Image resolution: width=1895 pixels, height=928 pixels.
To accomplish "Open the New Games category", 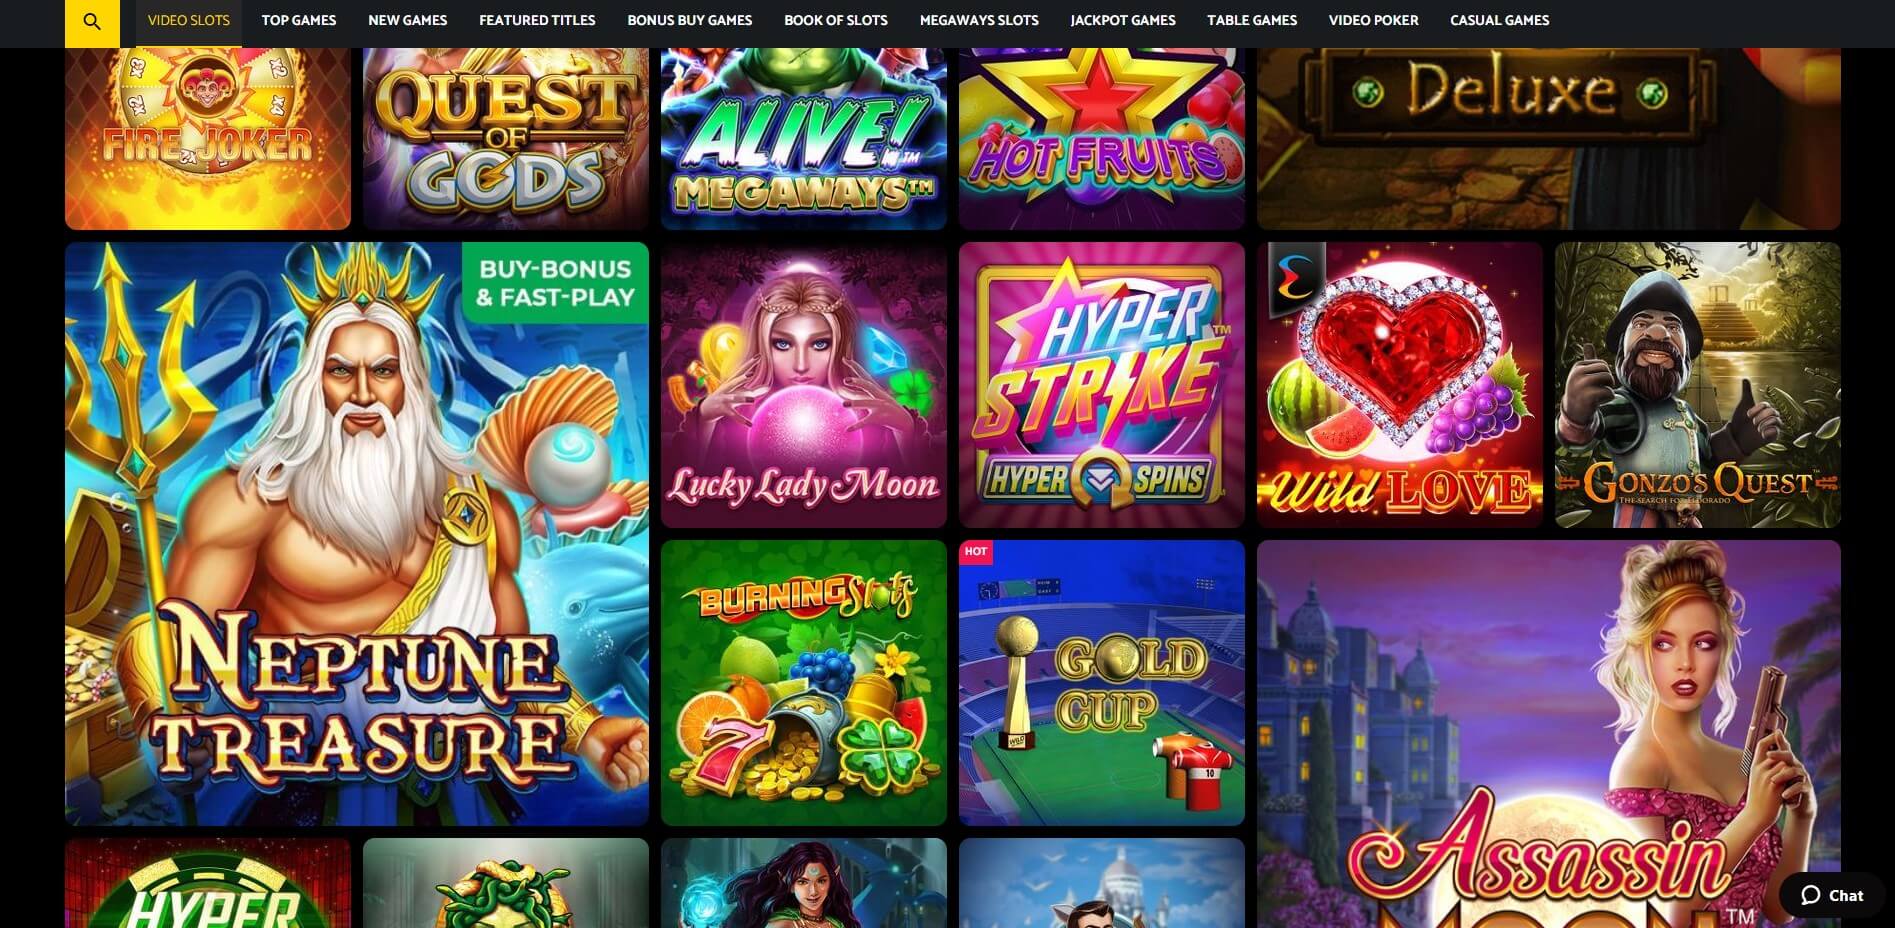I will (x=407, y=20).
